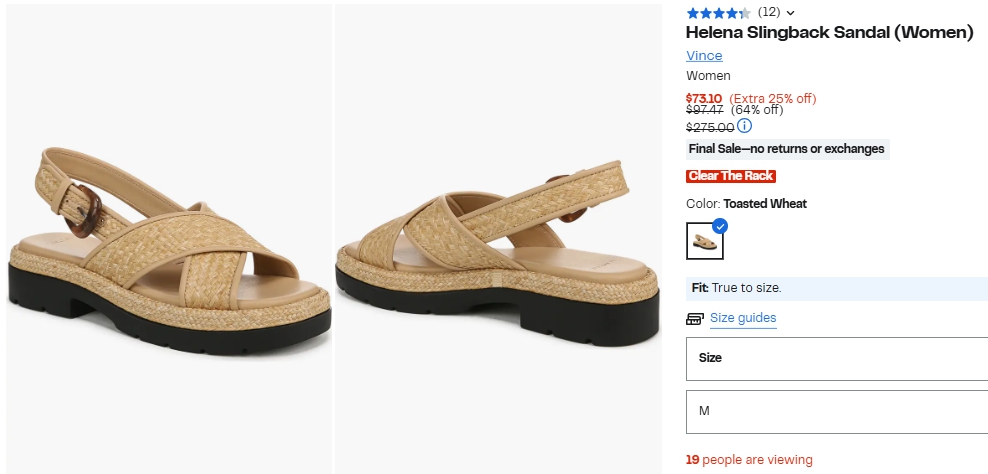
Task: Click the 19 people are viewing text
Action: [x=749, y=460]
